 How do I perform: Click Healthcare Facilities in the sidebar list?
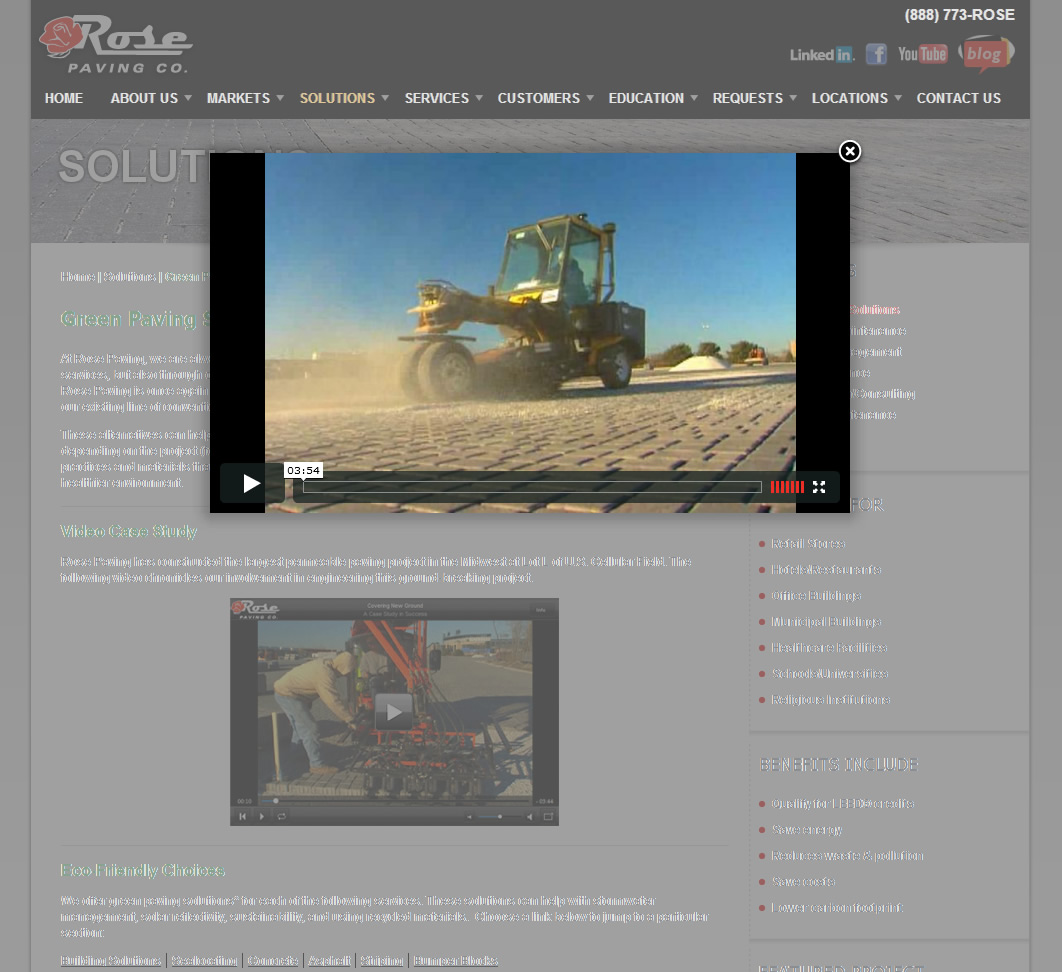(829, 648)
